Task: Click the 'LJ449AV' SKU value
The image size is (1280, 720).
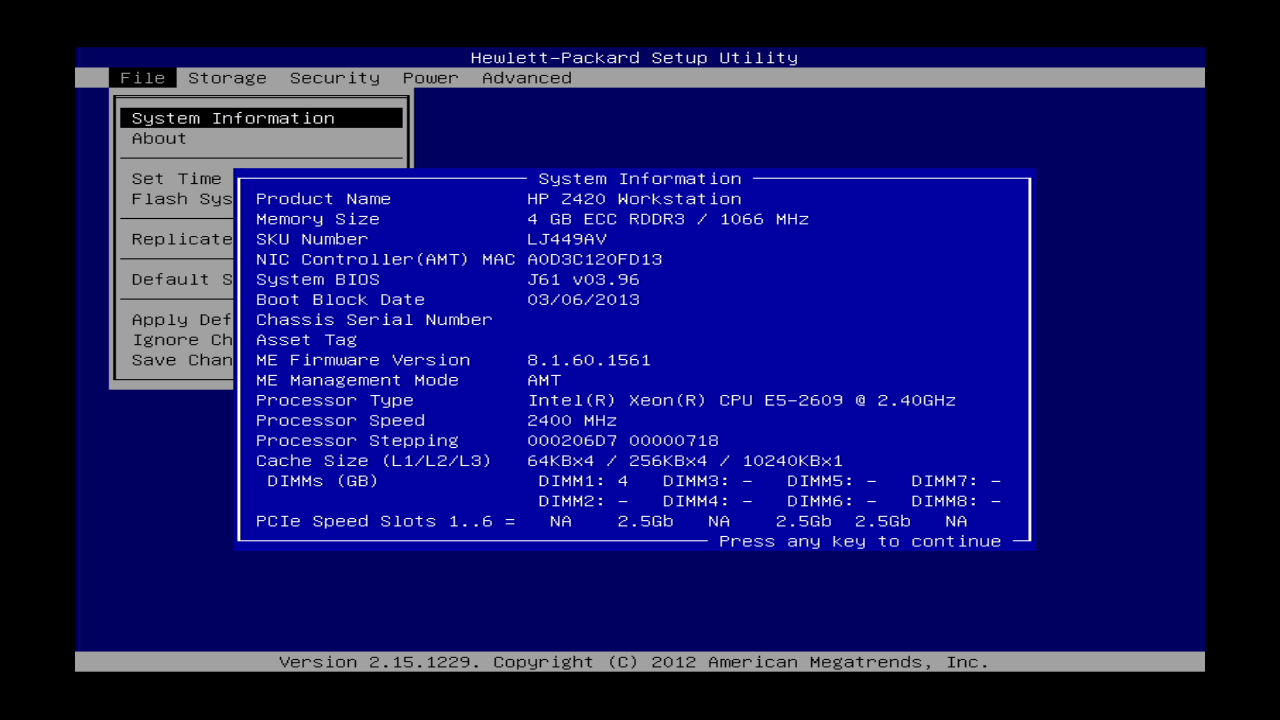Action: [x=567, y=239]
